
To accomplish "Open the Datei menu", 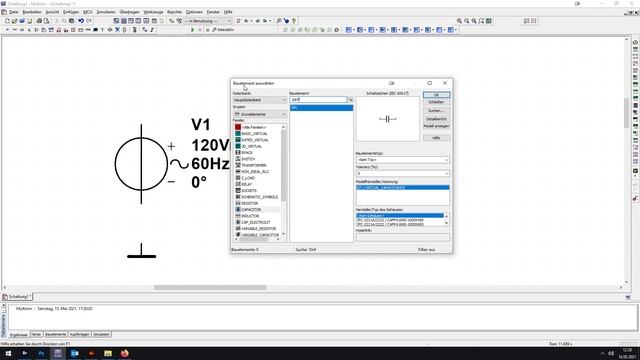I will pyautogui.click(x=13, y=12).
